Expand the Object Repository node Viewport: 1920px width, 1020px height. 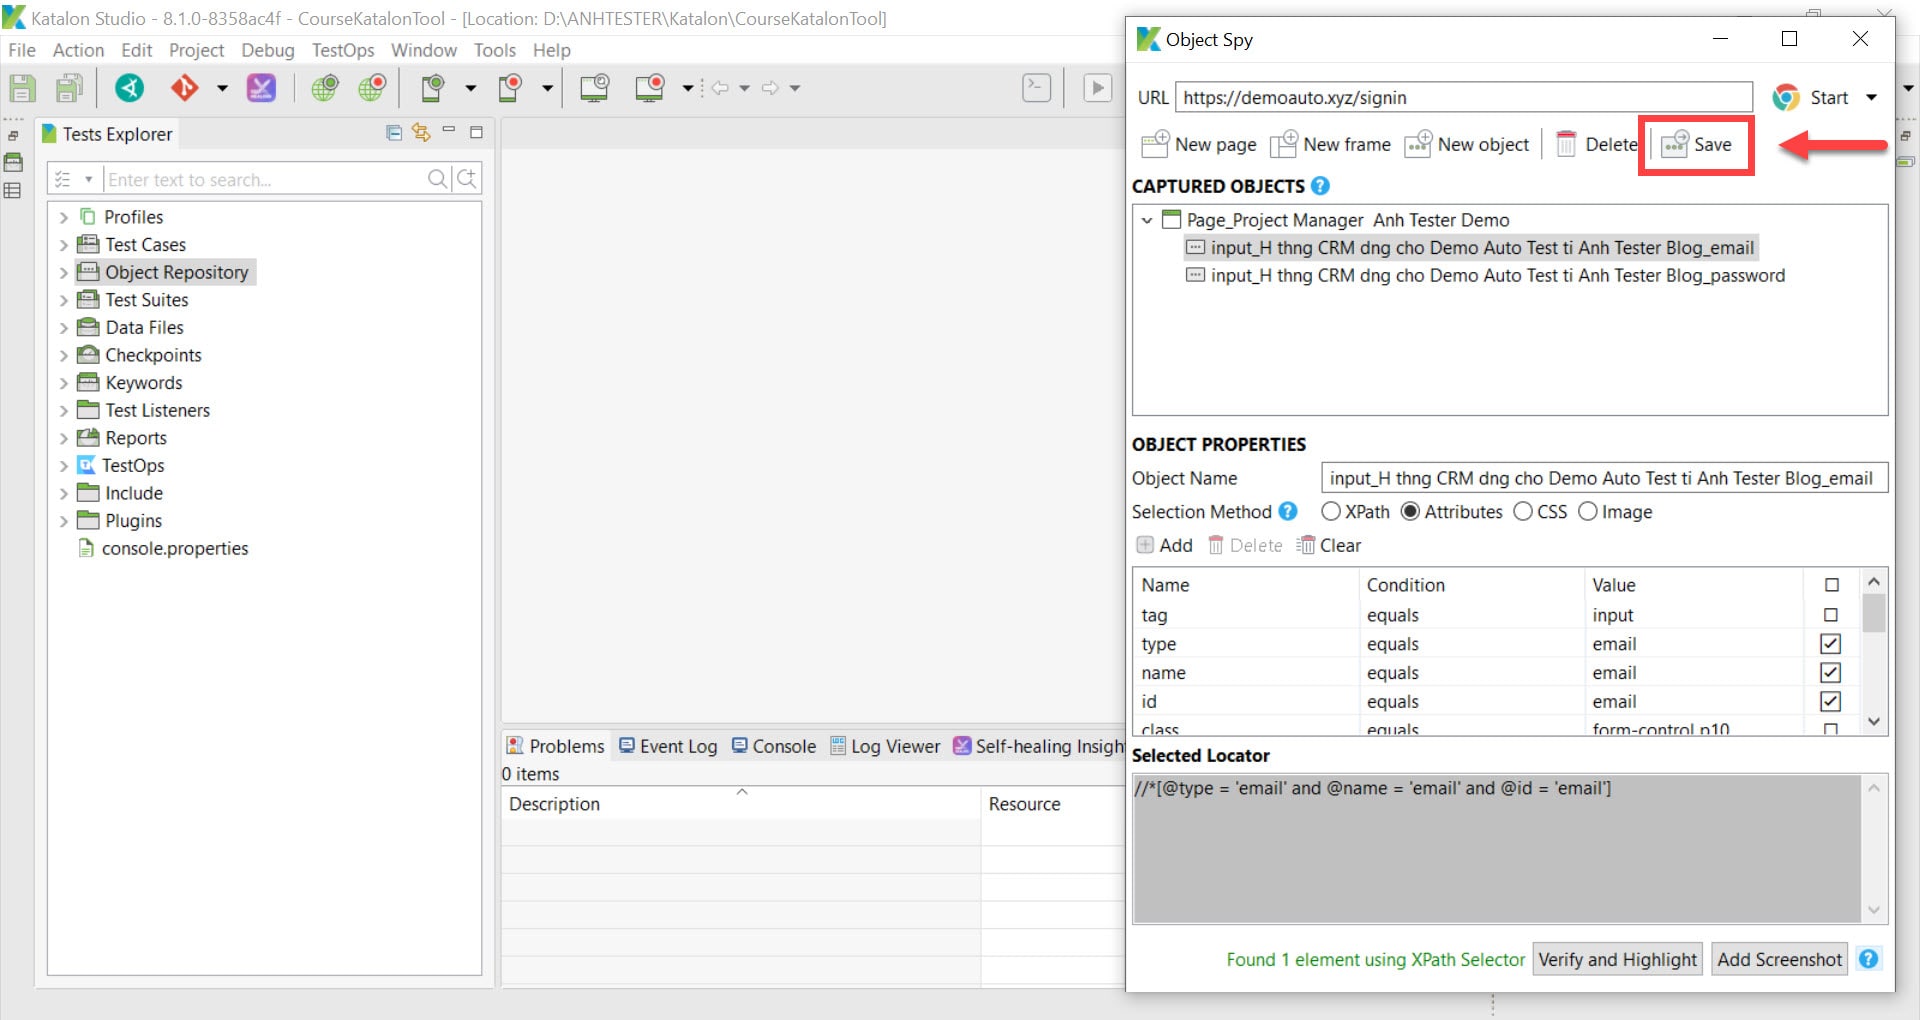(64, 272)
